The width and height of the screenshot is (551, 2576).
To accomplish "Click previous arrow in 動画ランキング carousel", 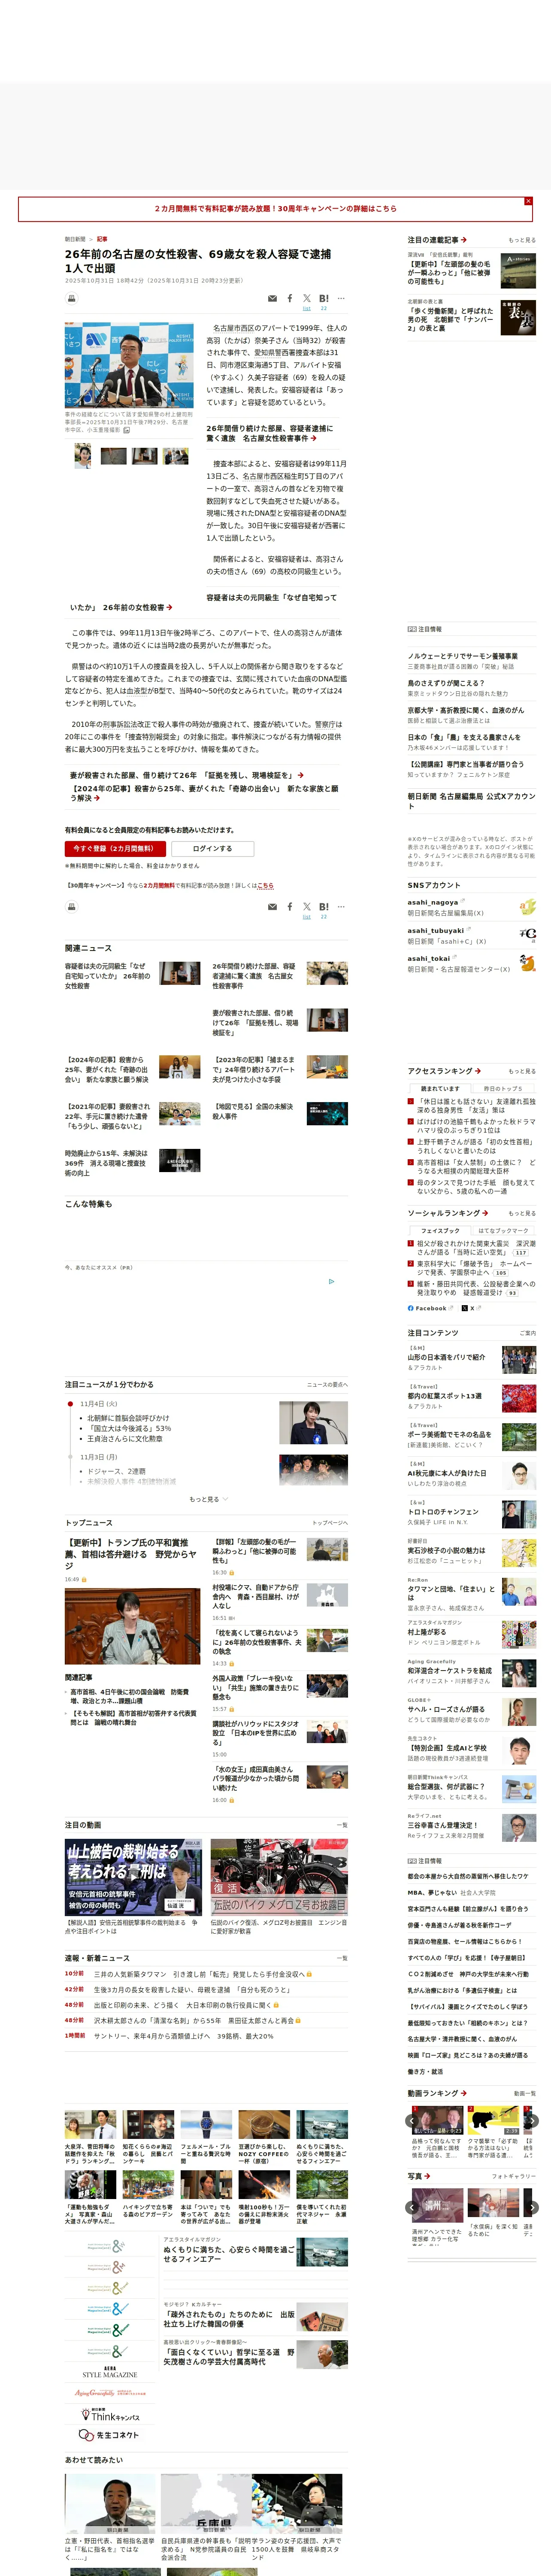I will point(412,2120).
